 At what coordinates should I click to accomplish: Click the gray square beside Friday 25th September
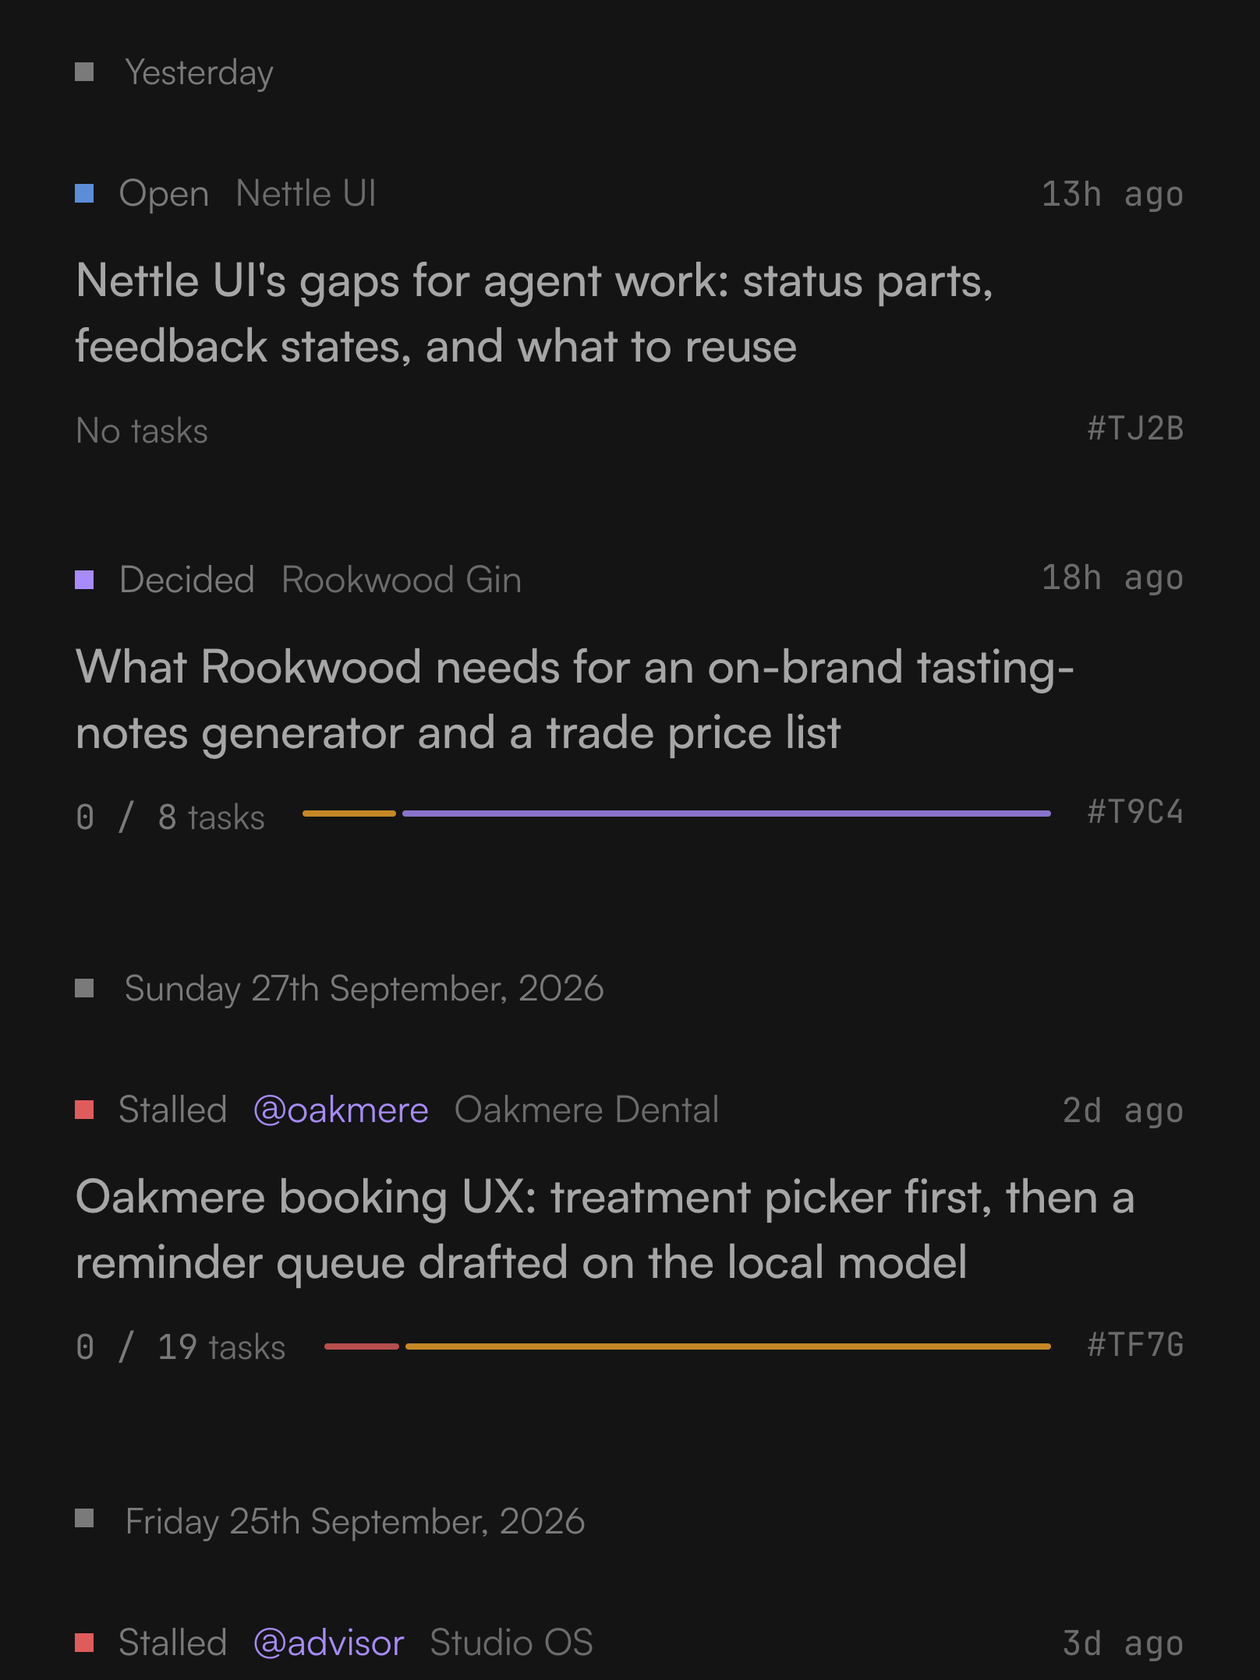(x=85, y=1519)
